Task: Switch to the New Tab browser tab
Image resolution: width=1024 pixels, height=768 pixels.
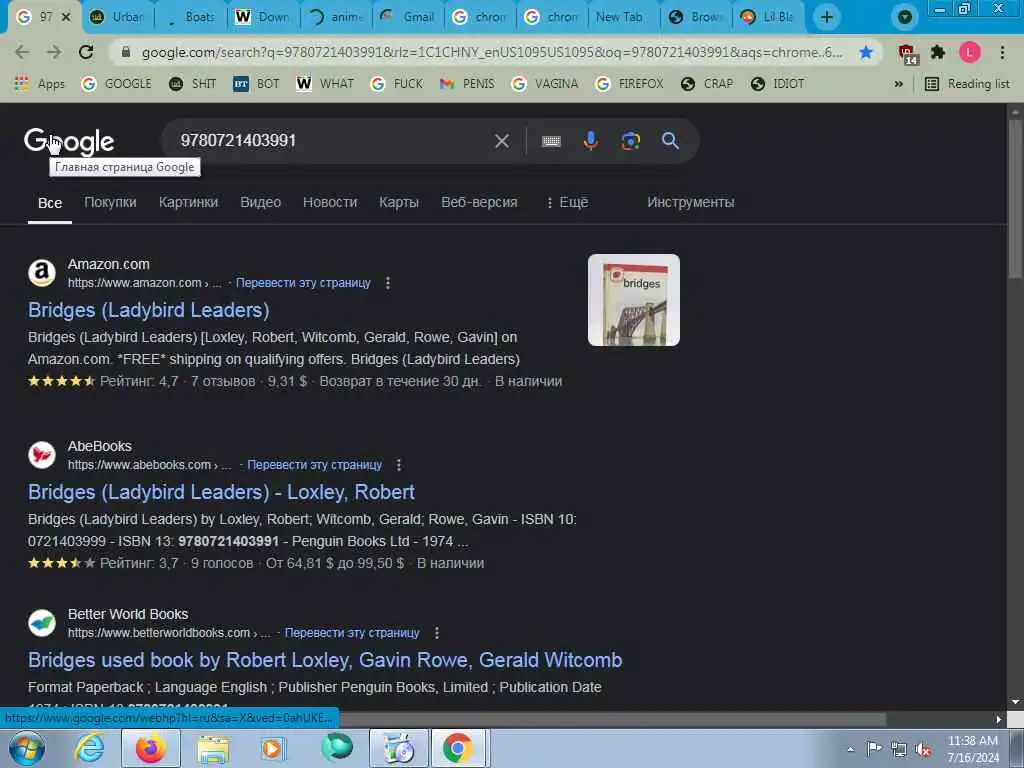Action: pos(618,17)
